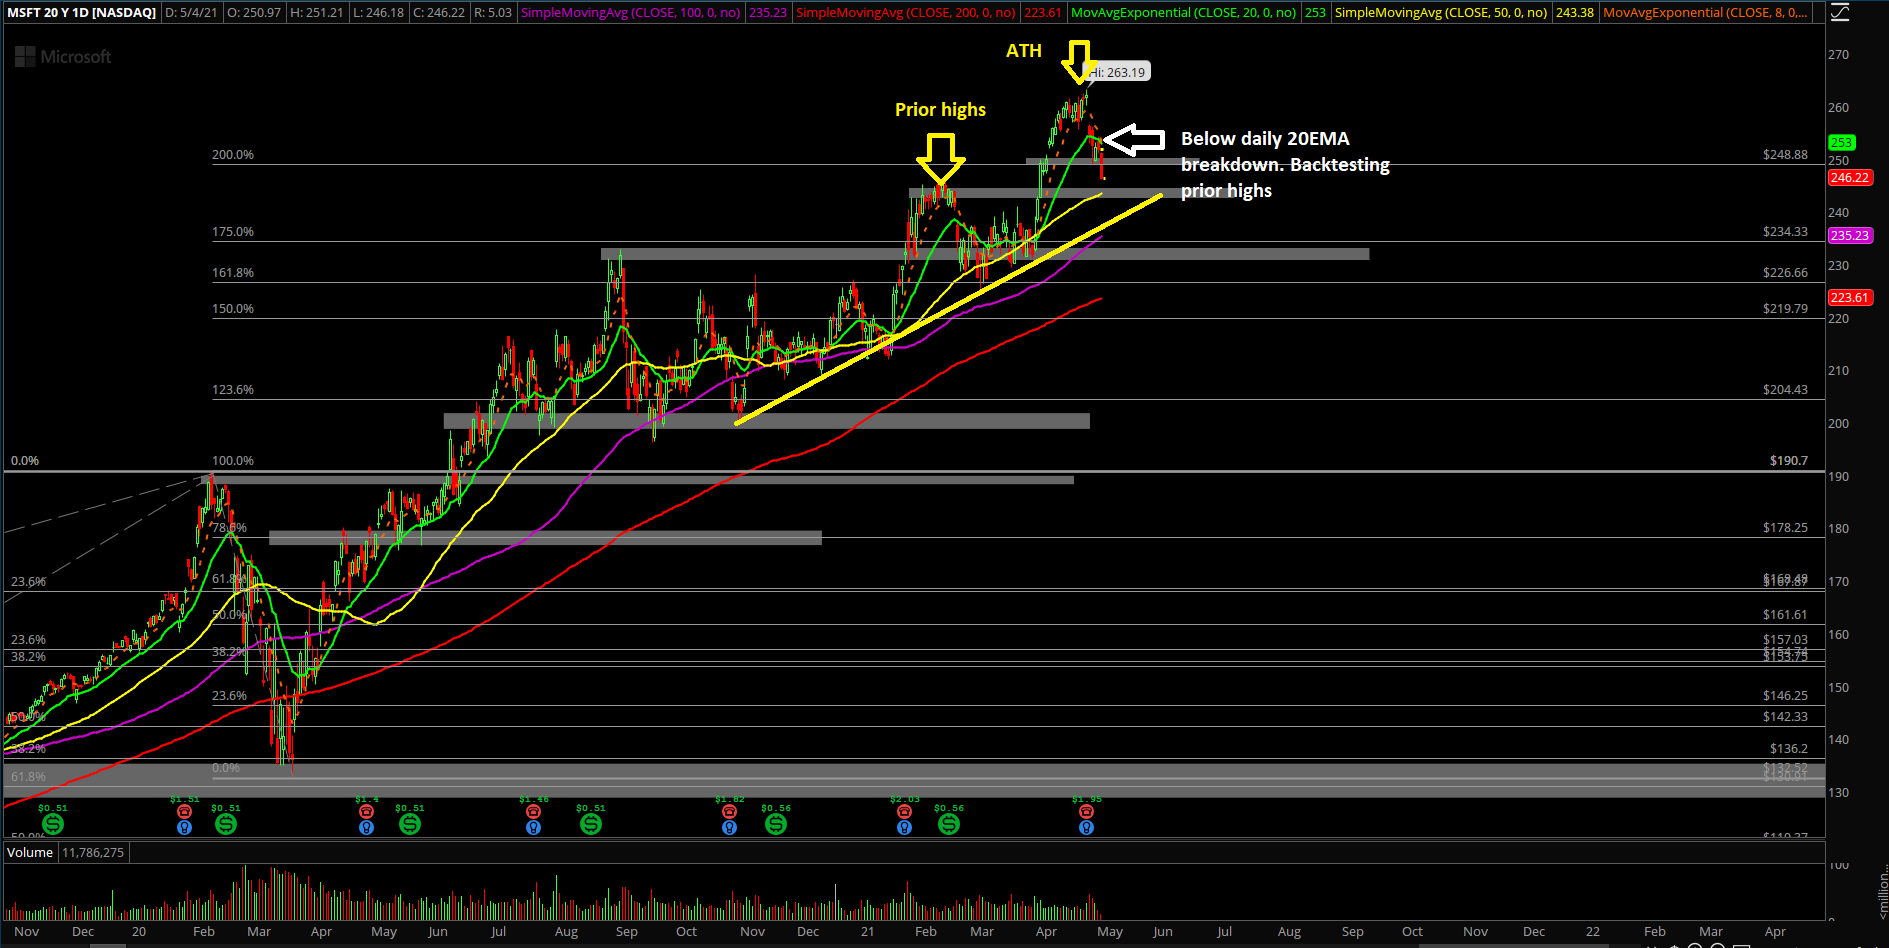The image size is (1889, 948).
Task: Open lightbulb icon under the $2.03 earnings marker
Action: click(905, 828)
